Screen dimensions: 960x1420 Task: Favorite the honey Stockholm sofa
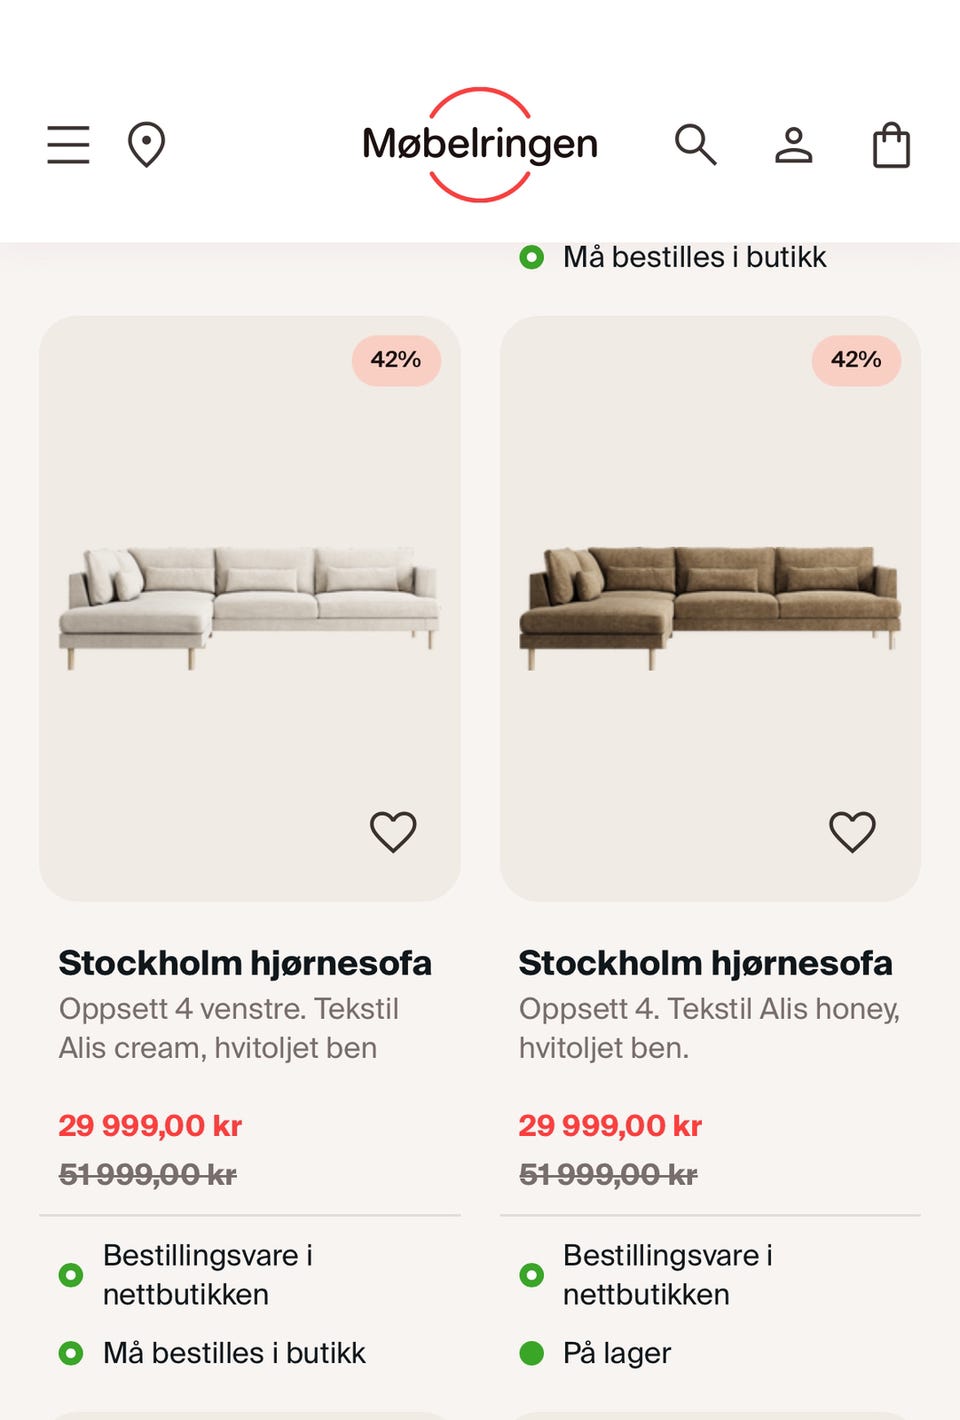852,831
